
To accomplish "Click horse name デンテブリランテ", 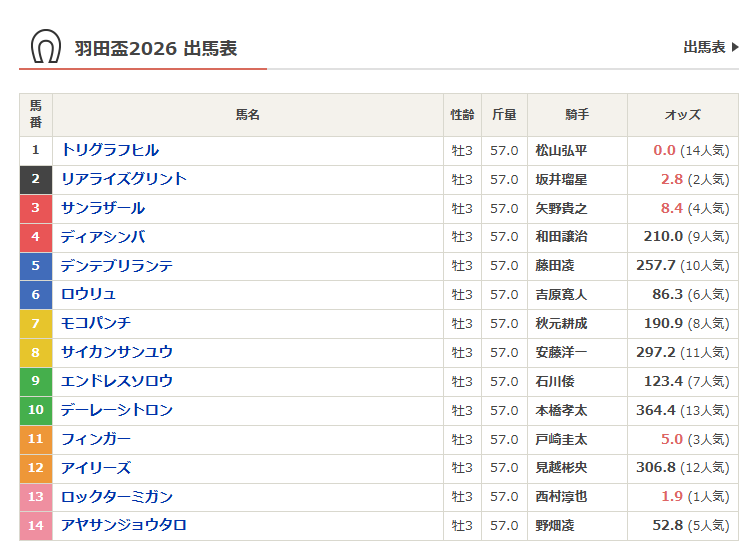I will coord(117,266).
